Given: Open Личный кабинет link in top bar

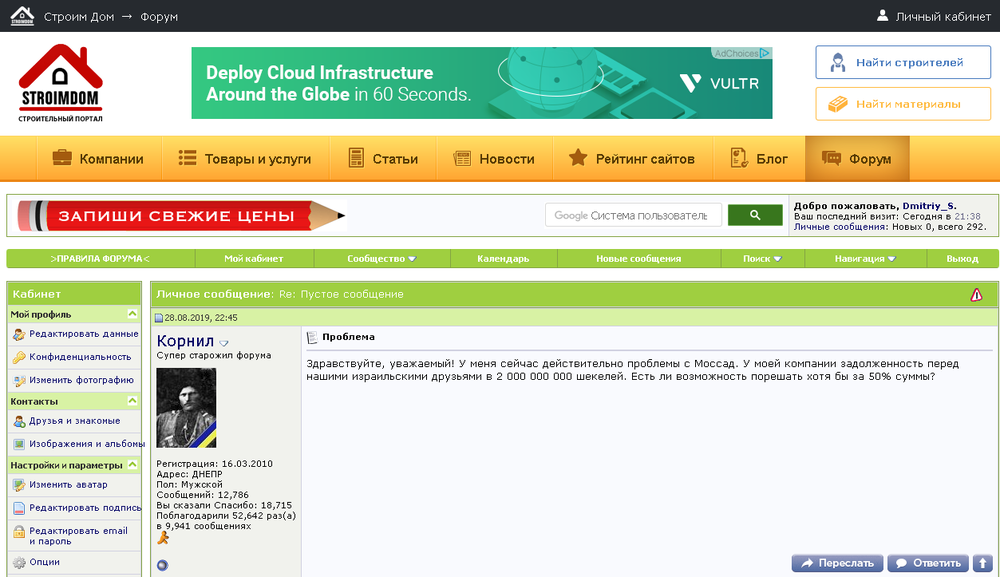Looking at the screenshot, I should 943,17.
